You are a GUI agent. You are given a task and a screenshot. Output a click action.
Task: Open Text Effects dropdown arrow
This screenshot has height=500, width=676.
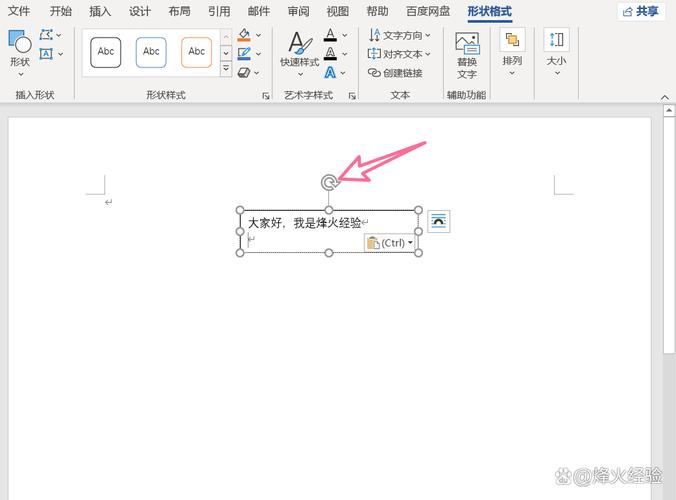point(343,73)
